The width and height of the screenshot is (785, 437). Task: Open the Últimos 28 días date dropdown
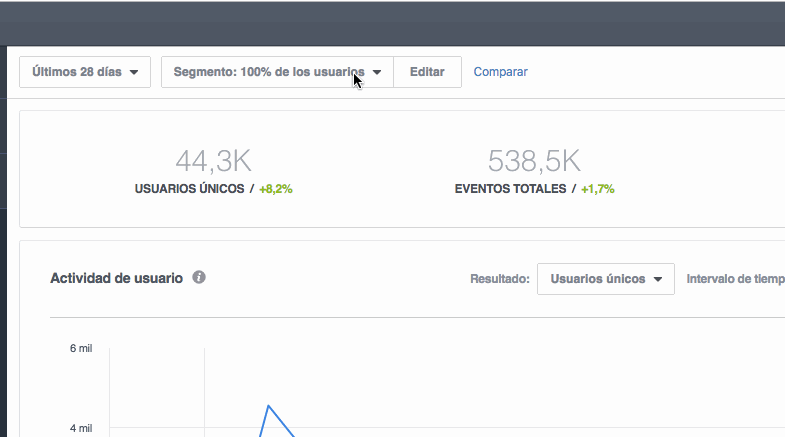[85, 72]
